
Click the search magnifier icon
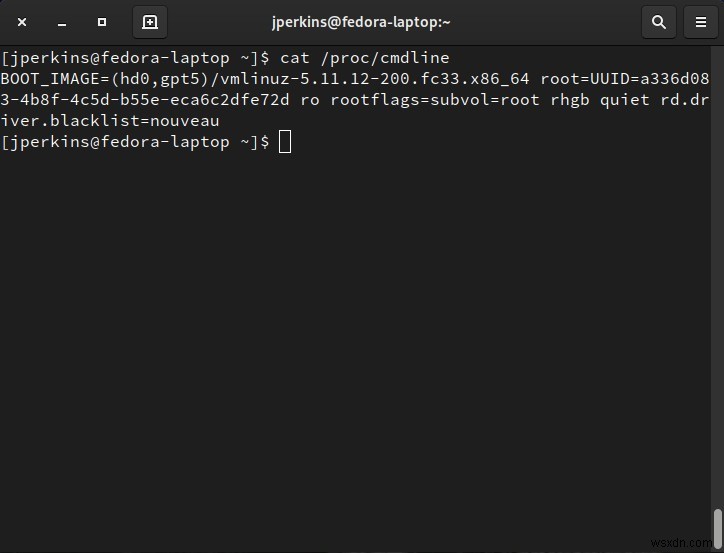(658, 21)
